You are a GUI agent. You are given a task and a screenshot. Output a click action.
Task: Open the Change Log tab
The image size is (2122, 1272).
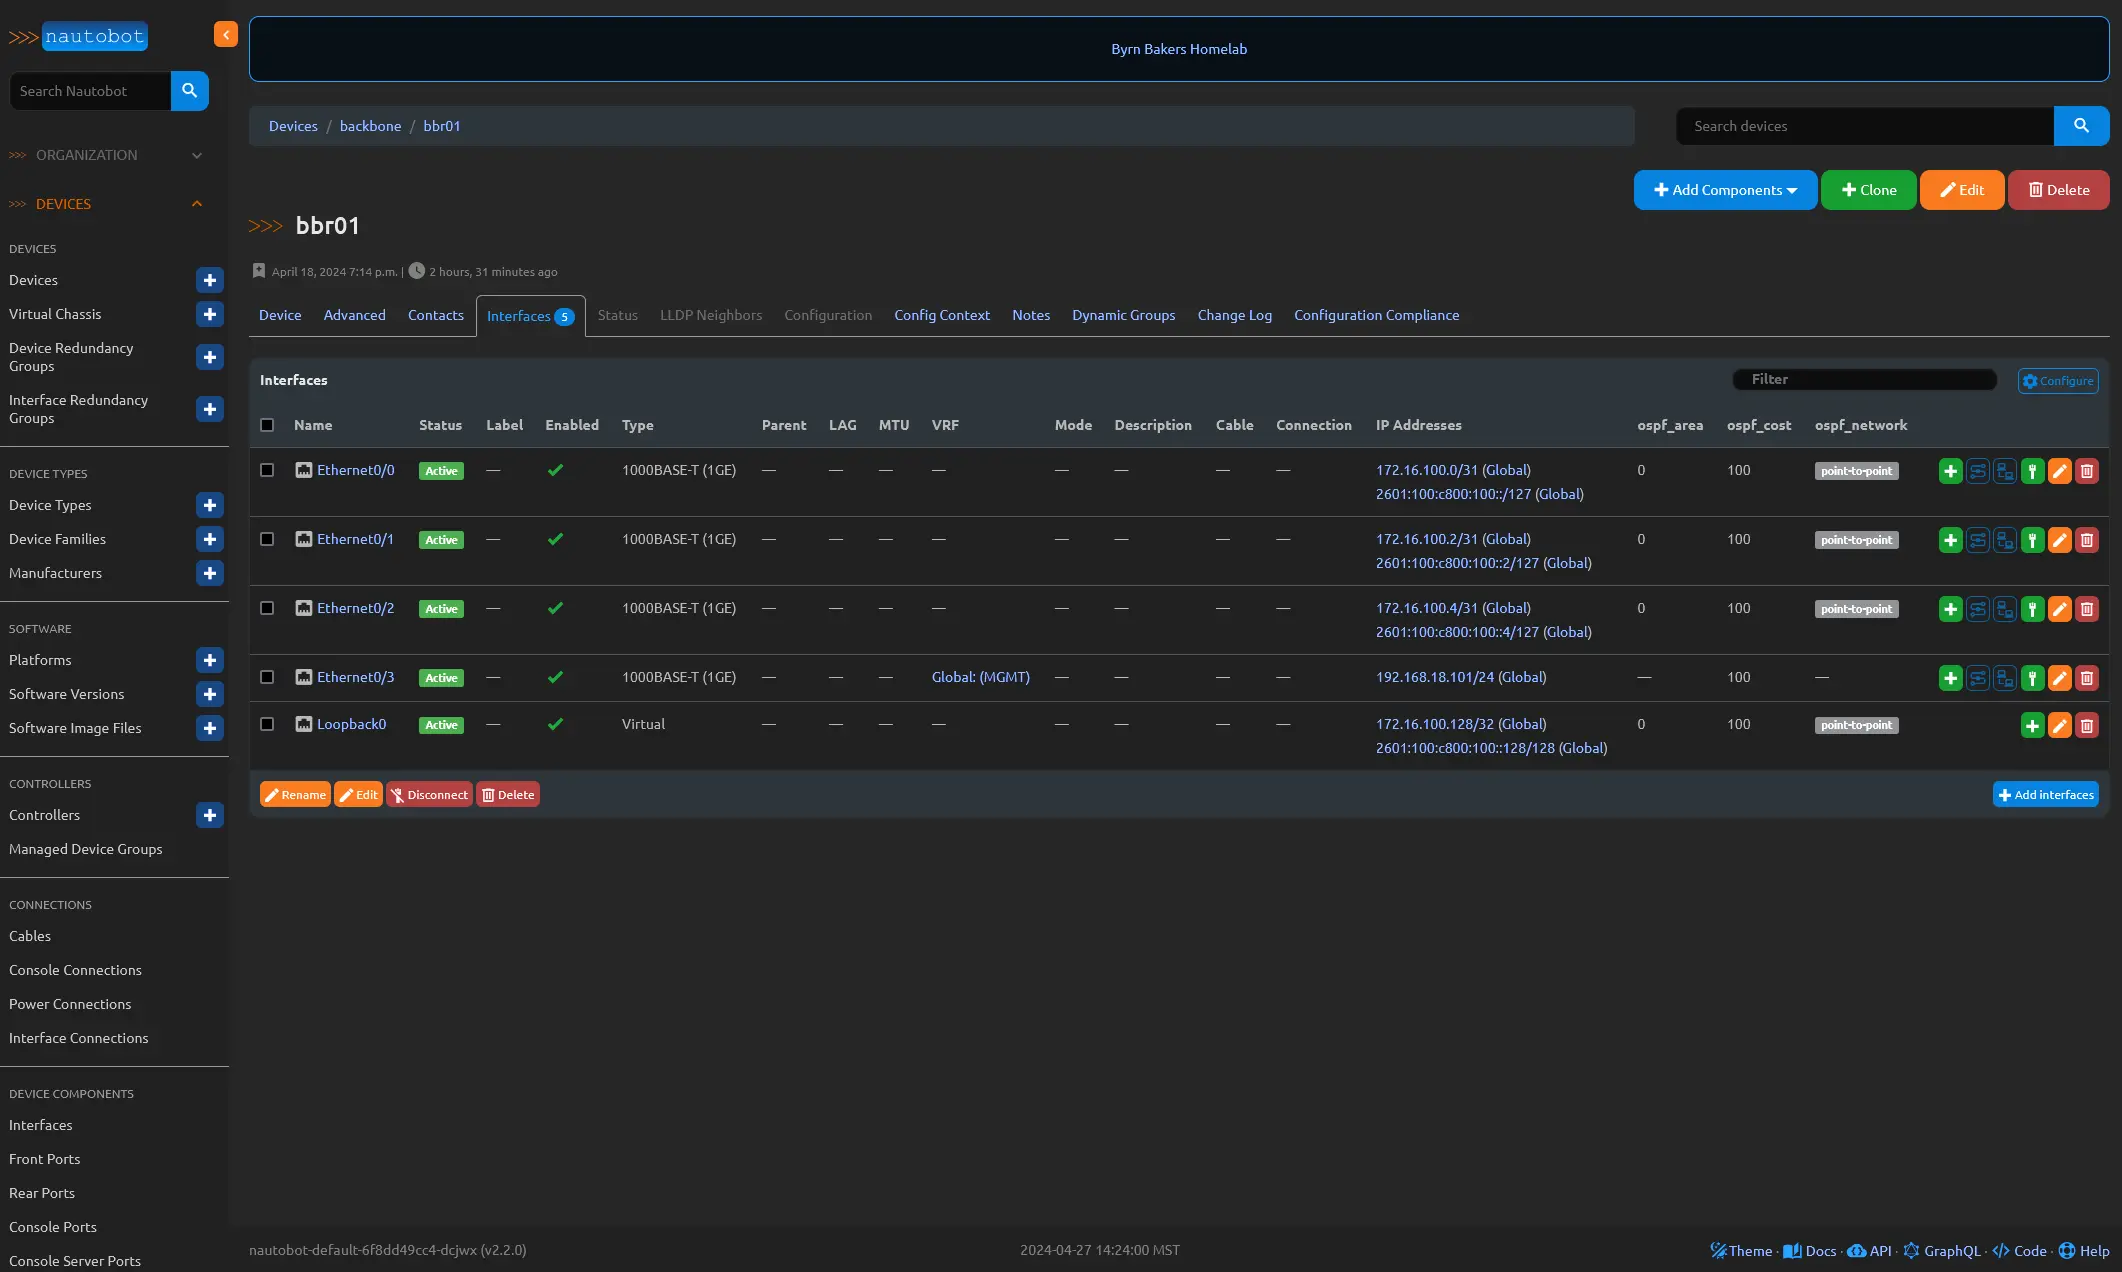[x=1234, y=315]
